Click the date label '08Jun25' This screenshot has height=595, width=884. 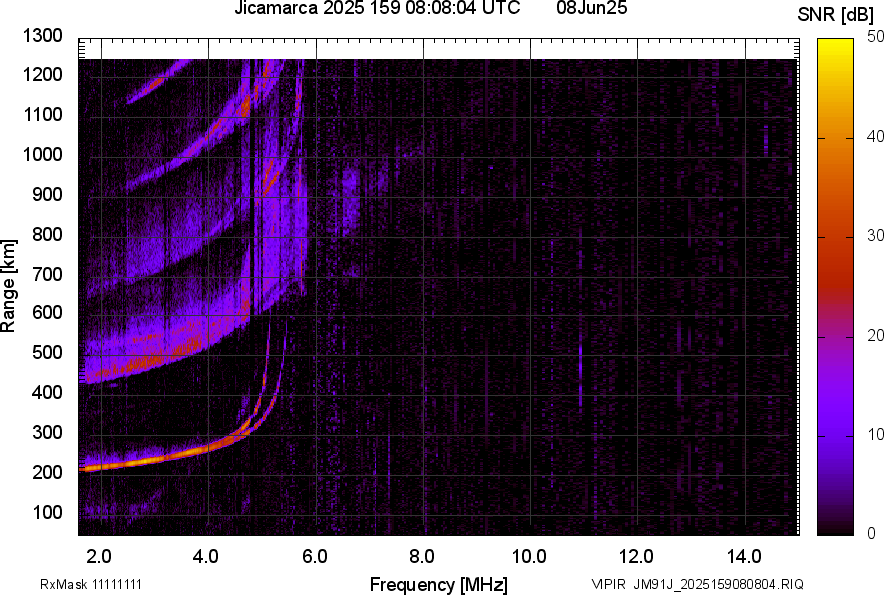coord(591,8)
